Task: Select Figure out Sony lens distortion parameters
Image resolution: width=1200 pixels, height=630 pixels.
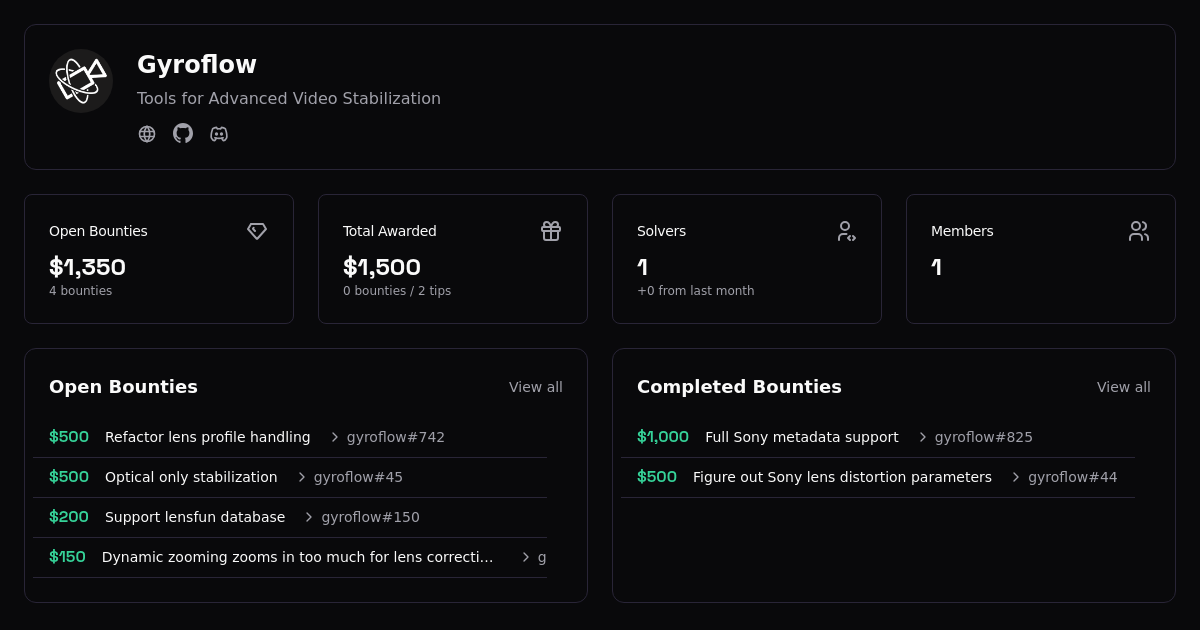Action: tap(842, 477)
